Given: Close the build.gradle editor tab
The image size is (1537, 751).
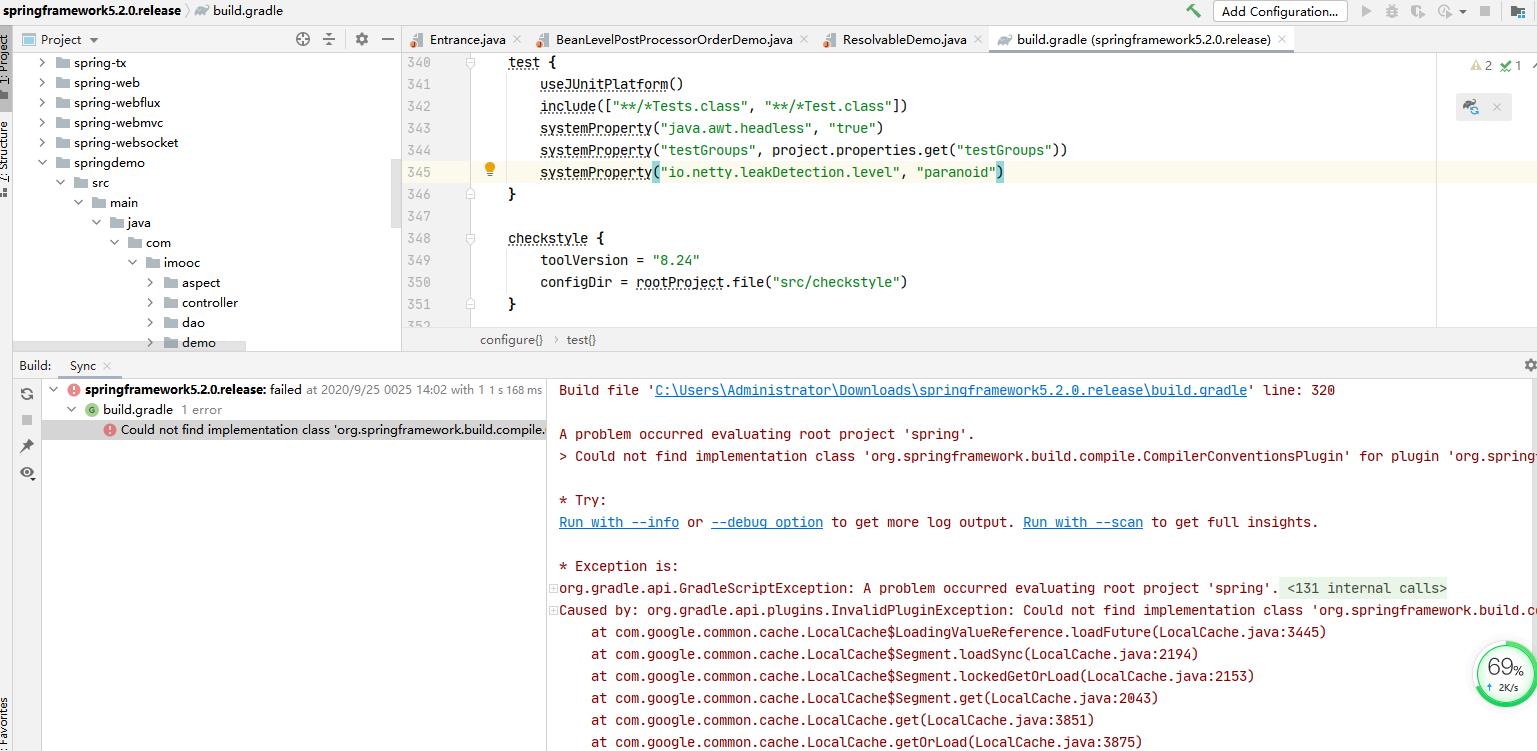Looking at the screenshot, I should tap(1281, 39).
